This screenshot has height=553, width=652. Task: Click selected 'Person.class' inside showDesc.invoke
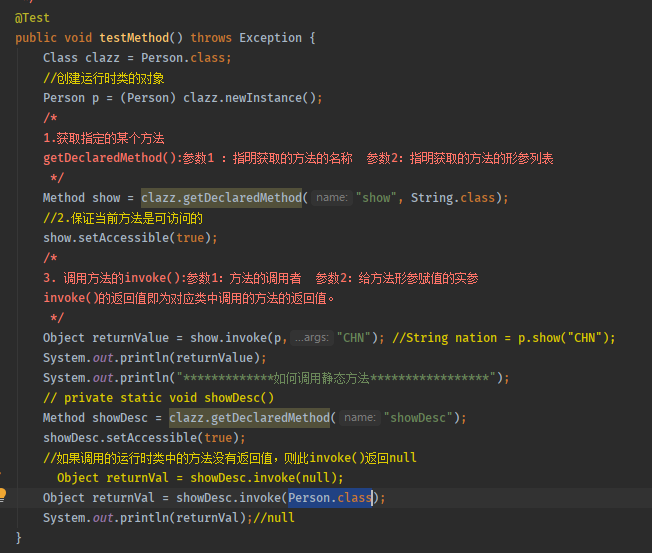pyautogui.click(x=330, y=498)
